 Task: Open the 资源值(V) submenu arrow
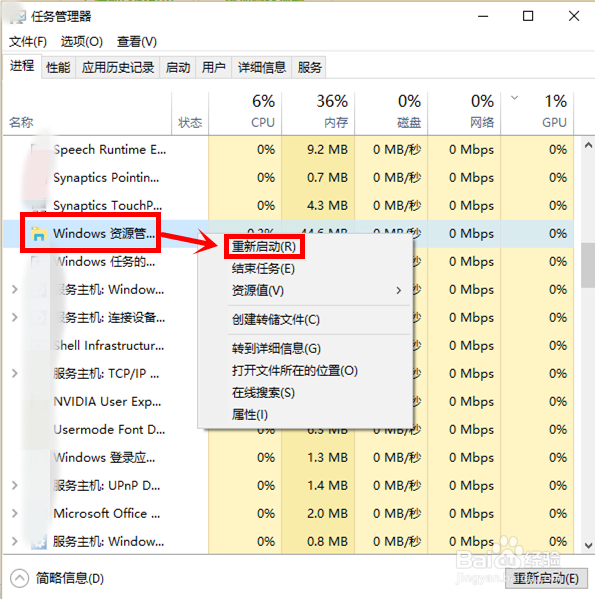399,291
